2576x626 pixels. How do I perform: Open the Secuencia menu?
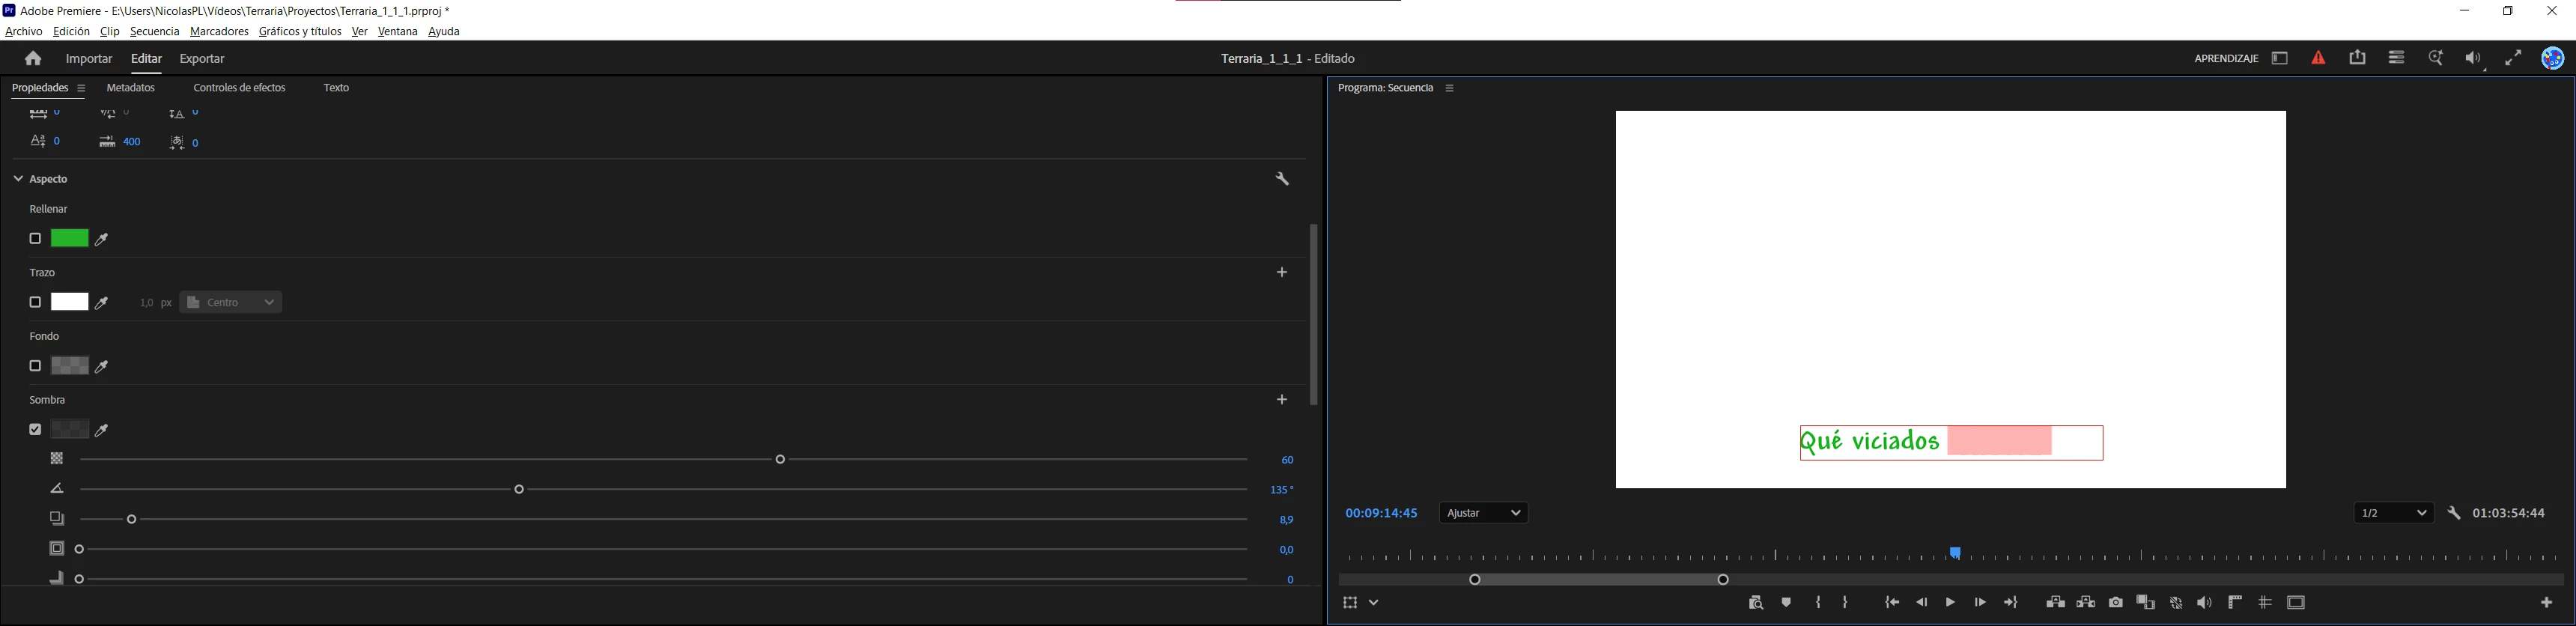154,32
